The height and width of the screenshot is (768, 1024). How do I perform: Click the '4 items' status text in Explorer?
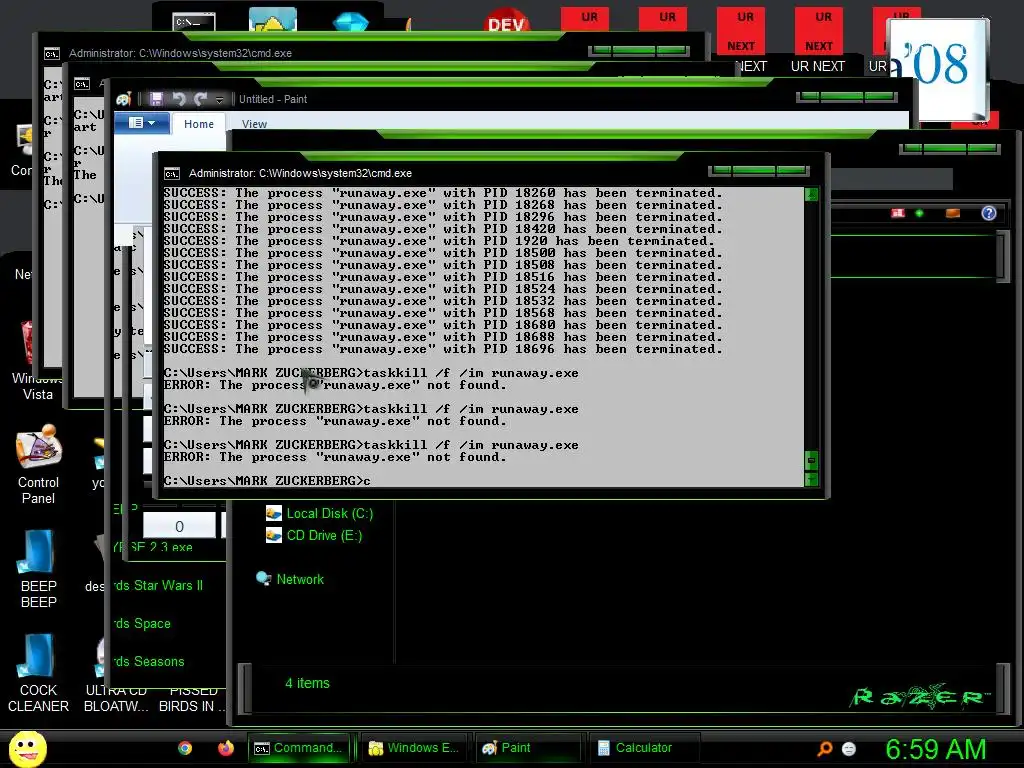pyautogui.click(x=308, y=683)
